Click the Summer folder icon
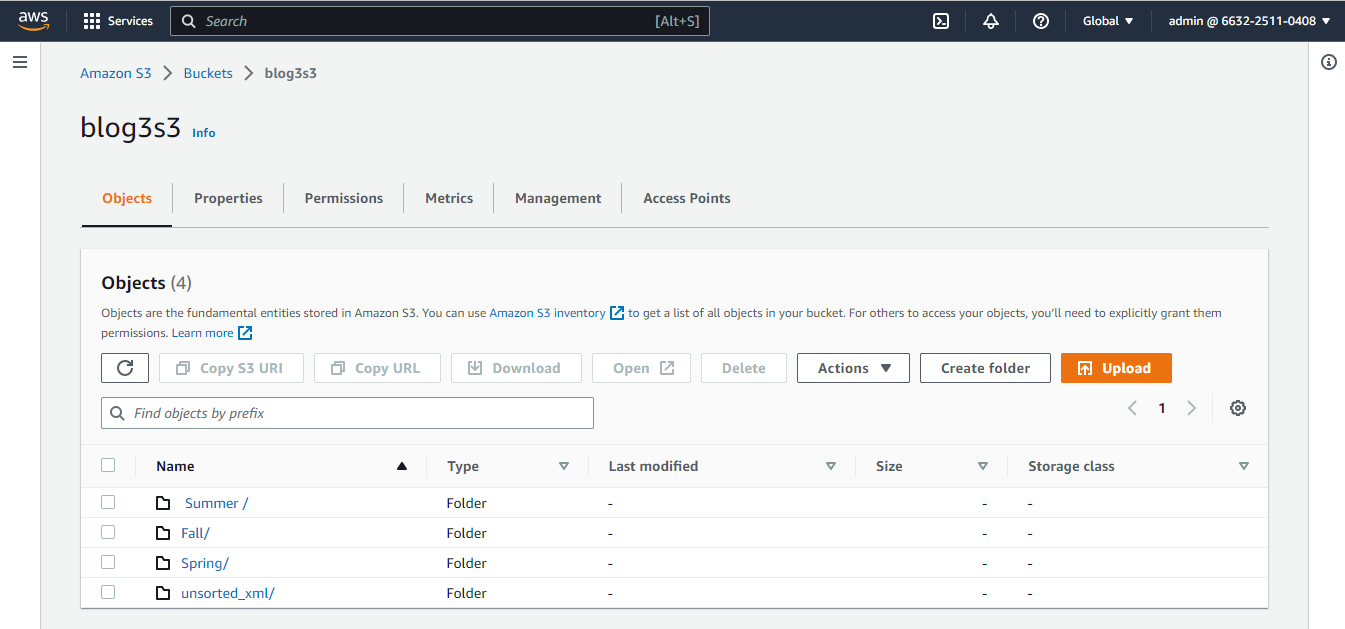1345x629 pixels. click(x=163, y=503)
